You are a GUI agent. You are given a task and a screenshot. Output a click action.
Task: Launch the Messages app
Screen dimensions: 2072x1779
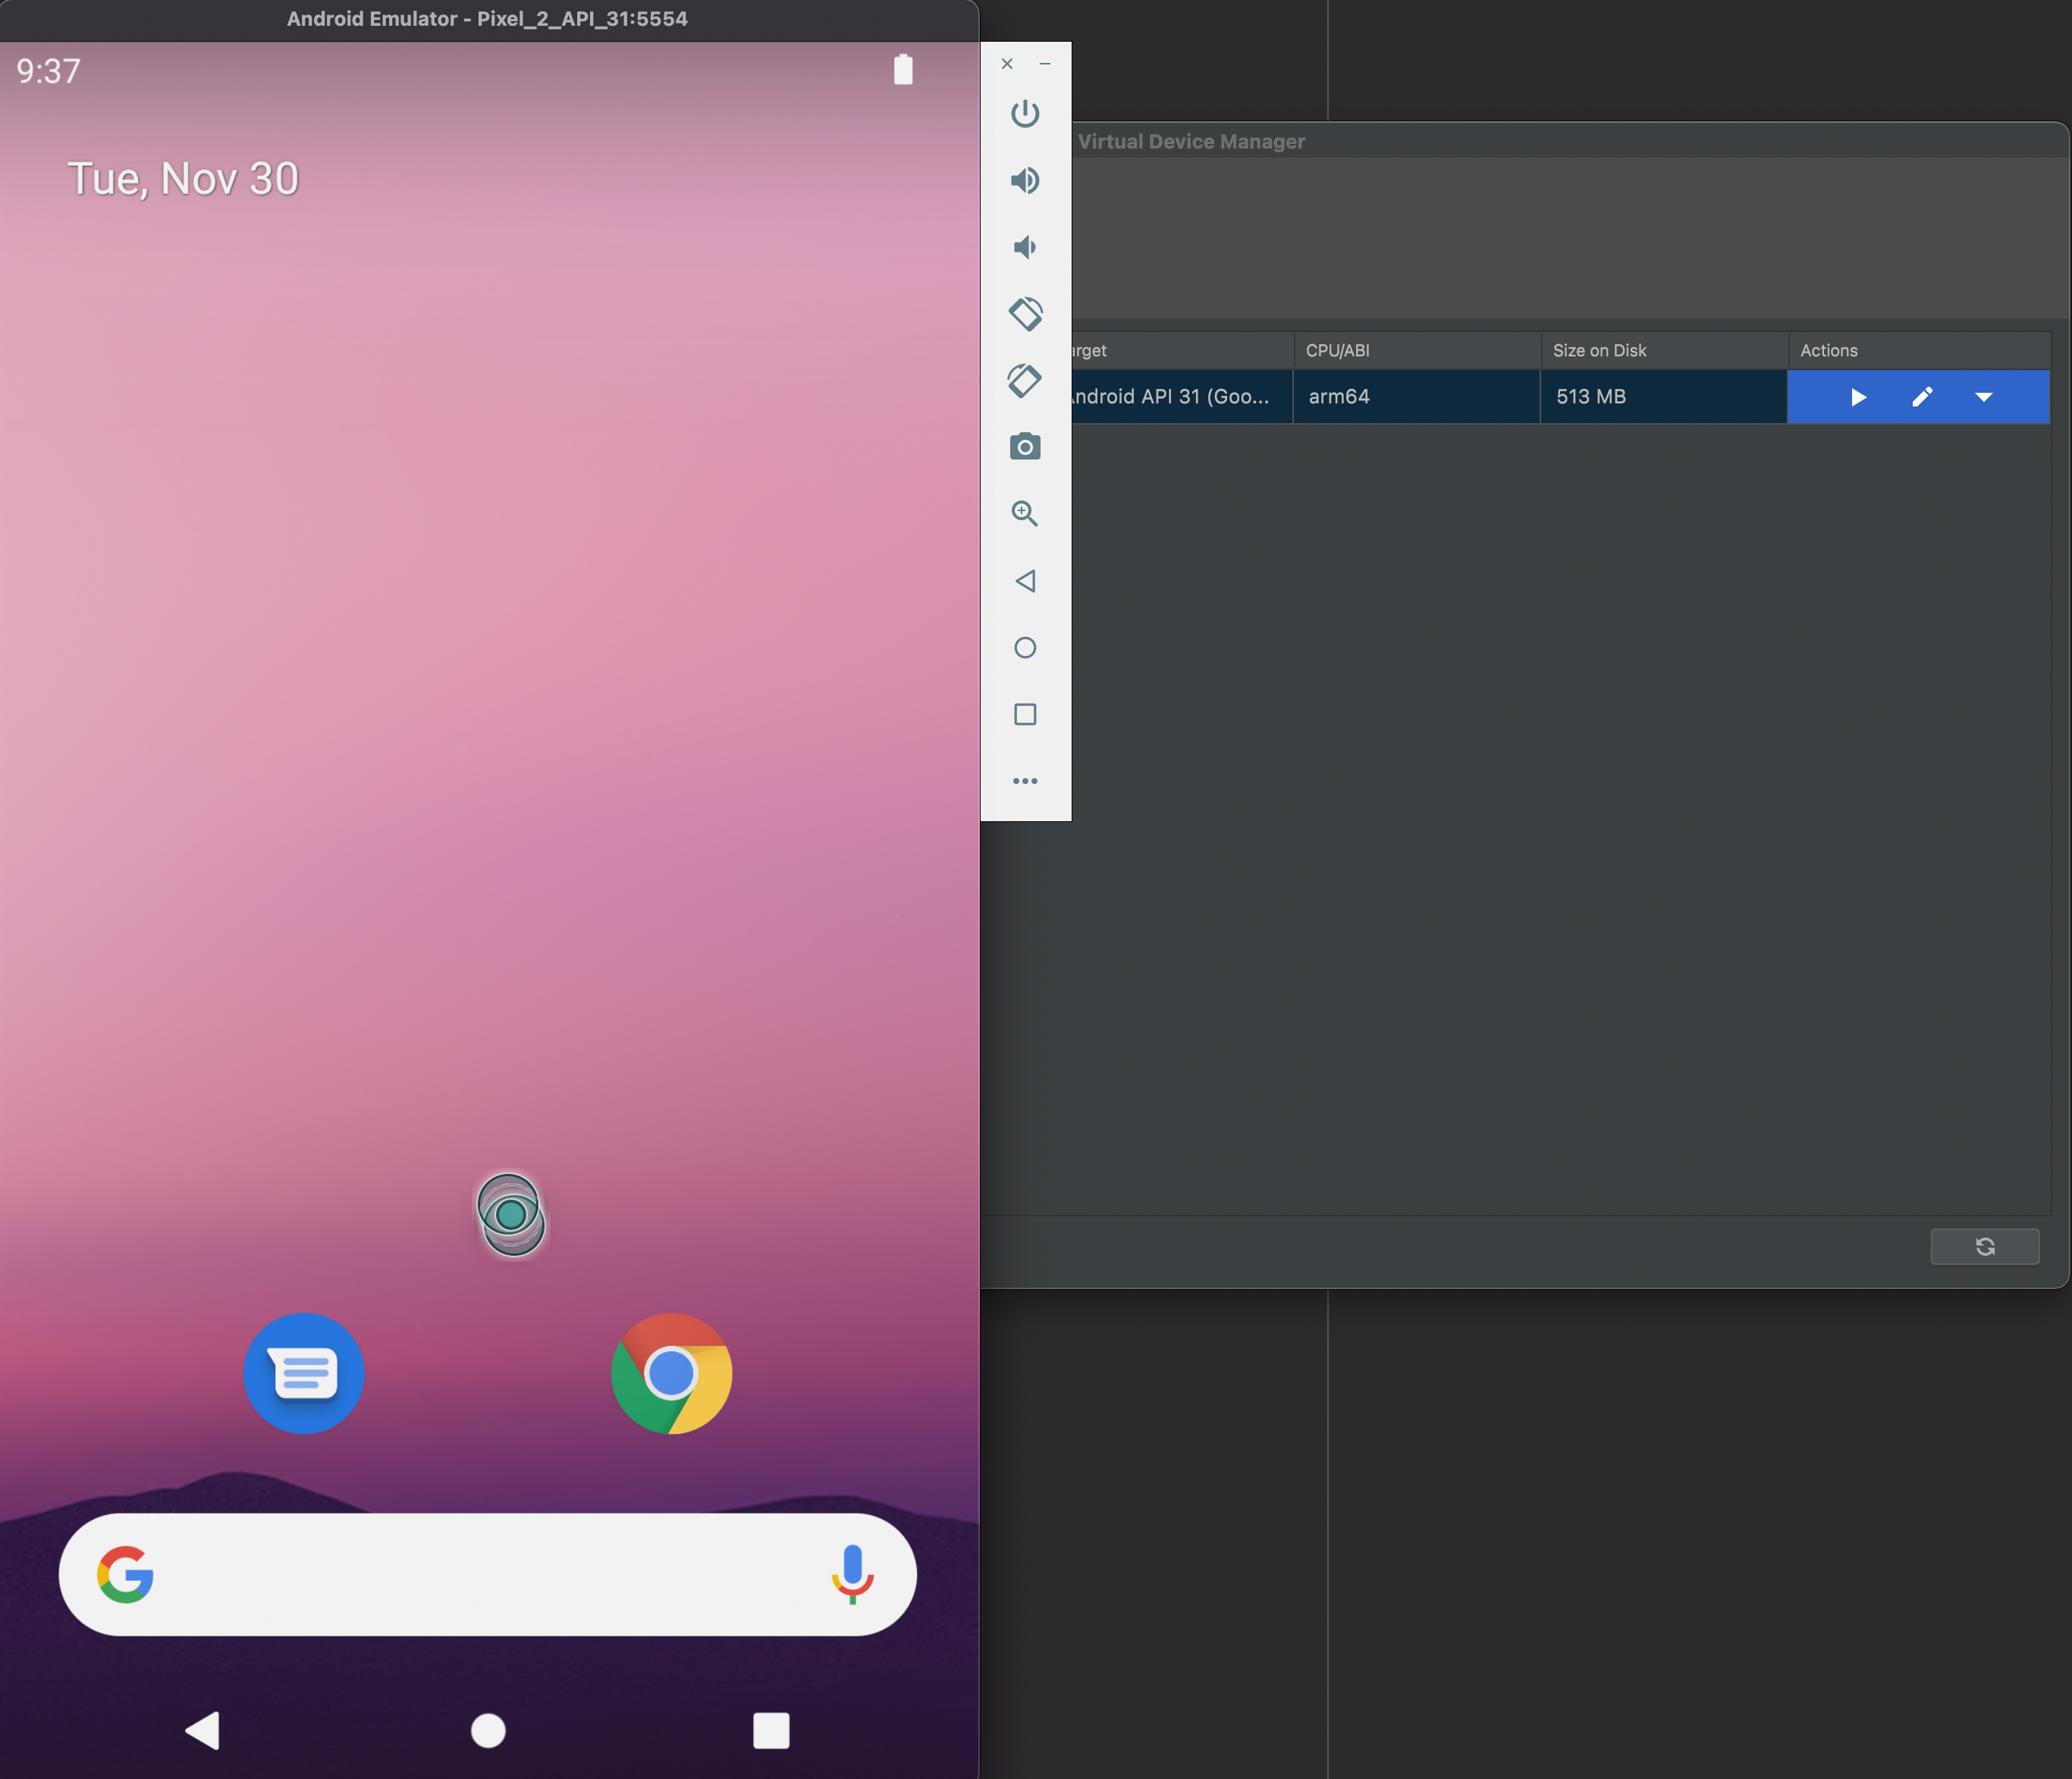point(303,1374)
